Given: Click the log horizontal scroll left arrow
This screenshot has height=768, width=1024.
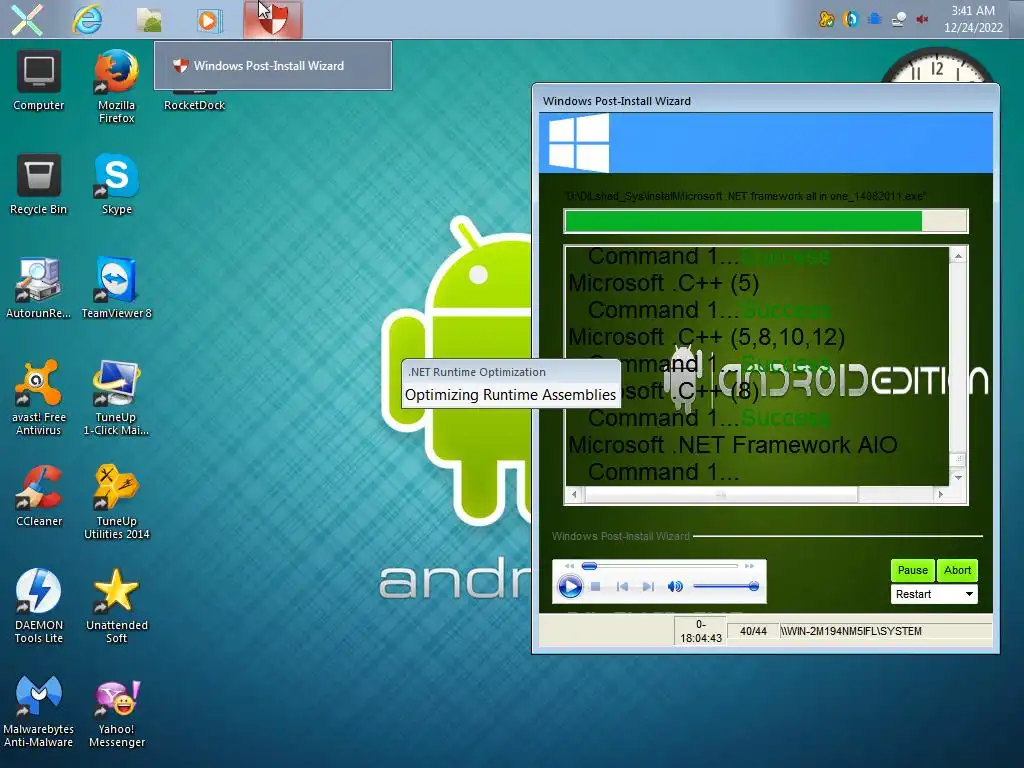Looking at the screenshot, I should point(574,494).
